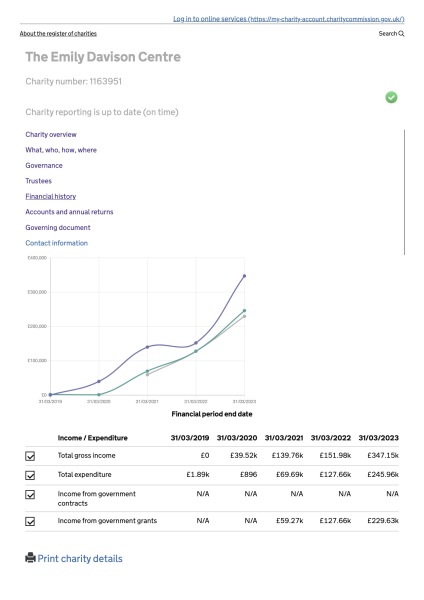The height and width of the screenshot is (600, 424).
Task: Uncheck Income from government grants checkbox
Action: pyautogui.click(x=30, y=521)
